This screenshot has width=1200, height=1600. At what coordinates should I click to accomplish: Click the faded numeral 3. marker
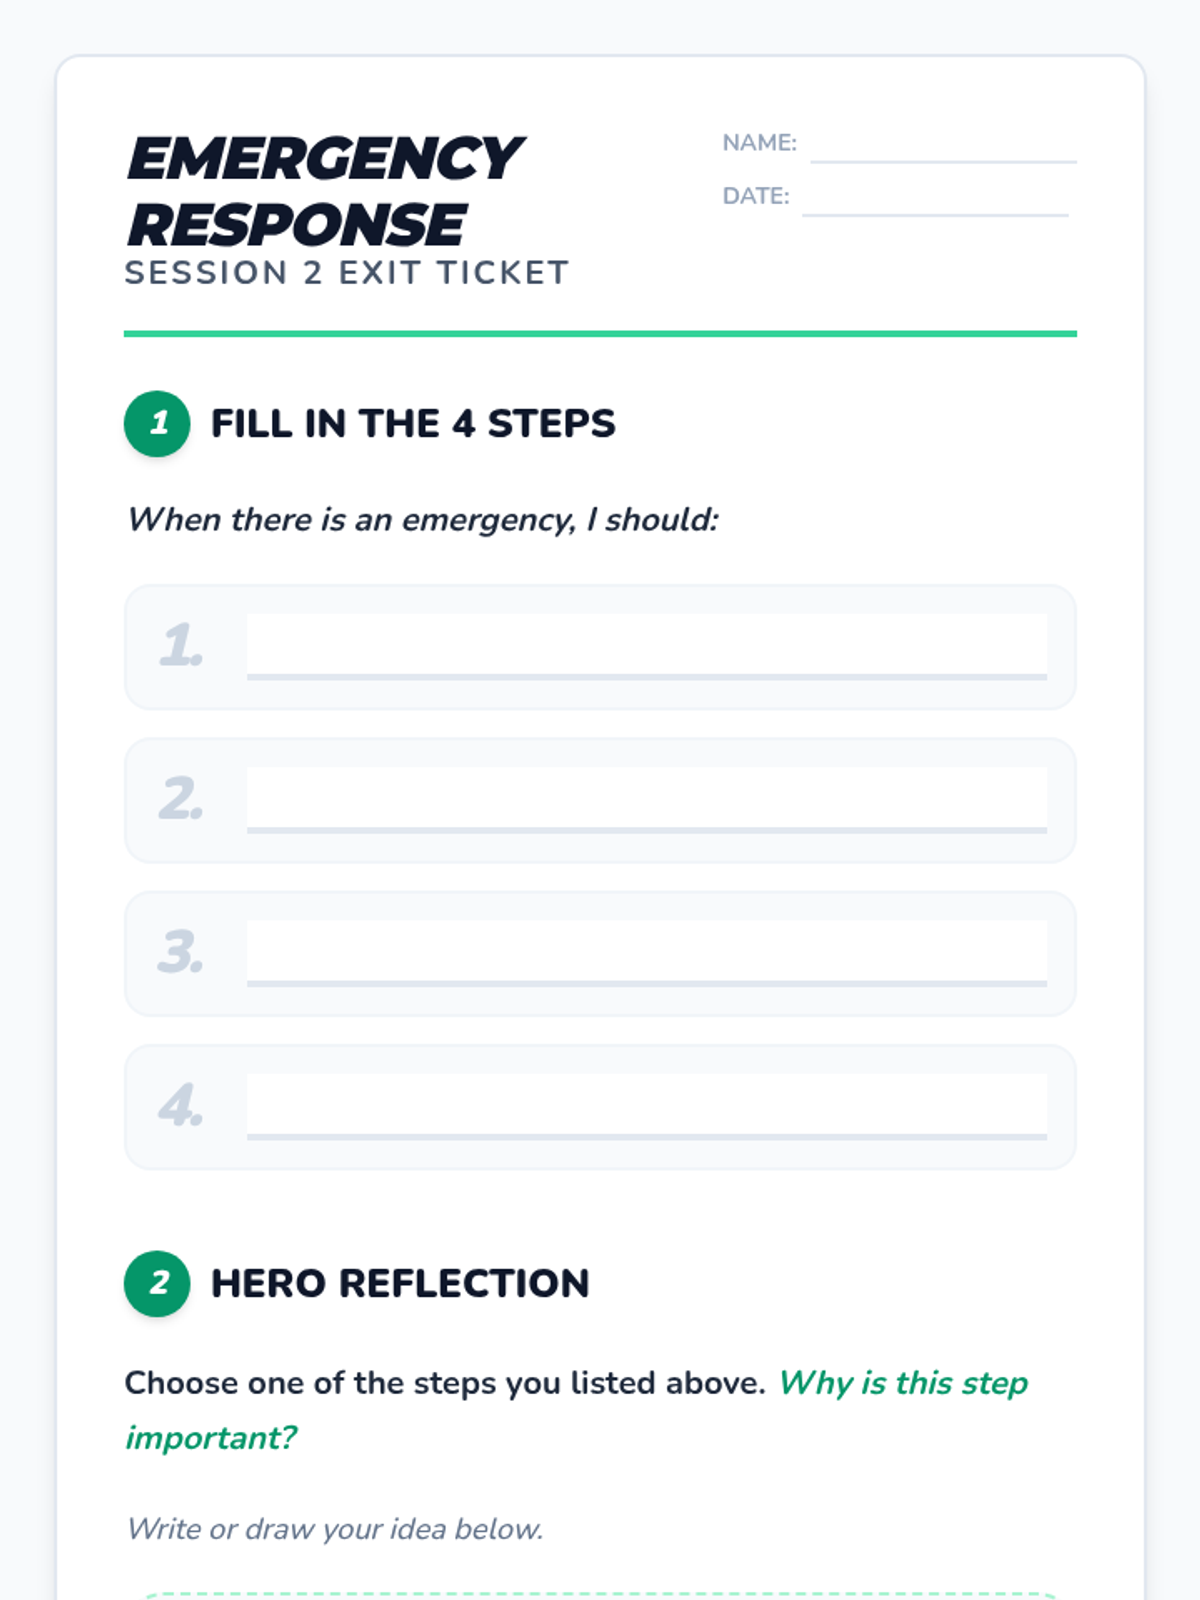181,952
